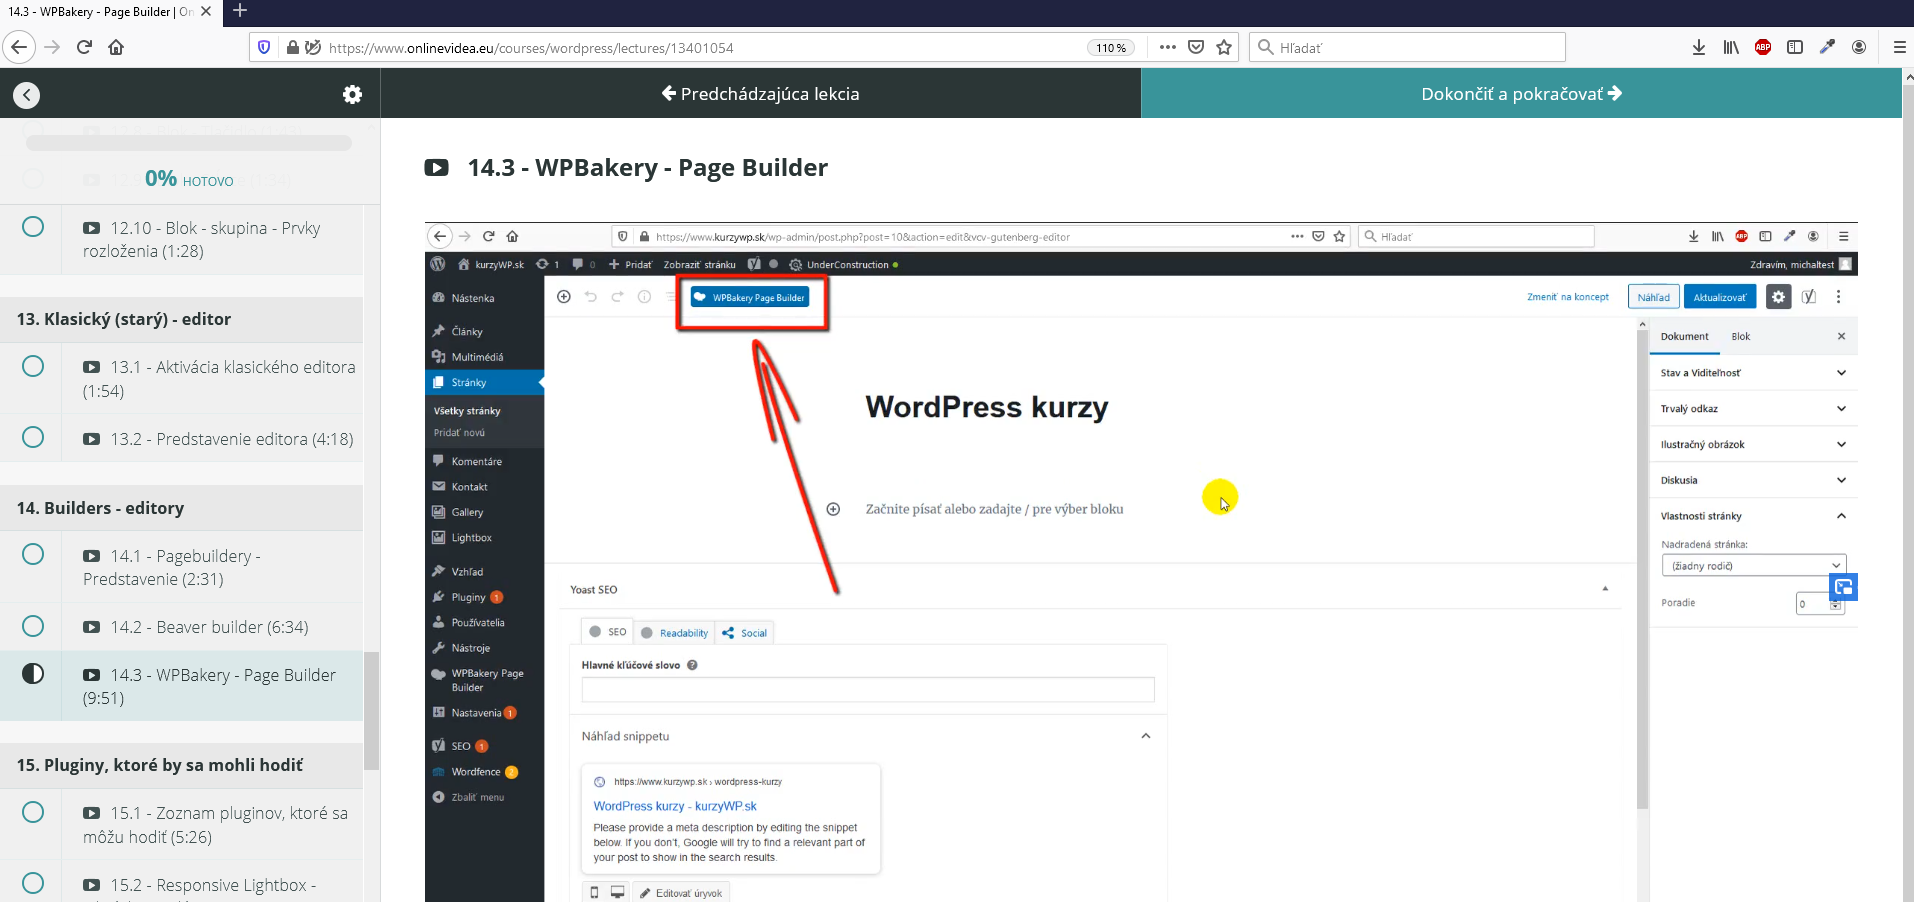This screenshot has height=902, width=1914.
Task: Go to browser home page icon
Action: (x=116, y=47)
